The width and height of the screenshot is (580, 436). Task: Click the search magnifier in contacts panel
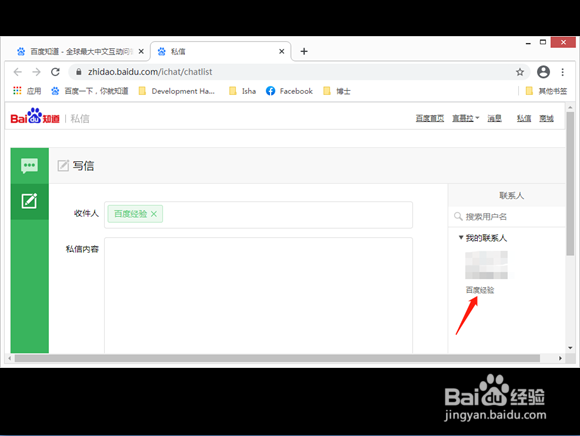click(x=458, y=216)
